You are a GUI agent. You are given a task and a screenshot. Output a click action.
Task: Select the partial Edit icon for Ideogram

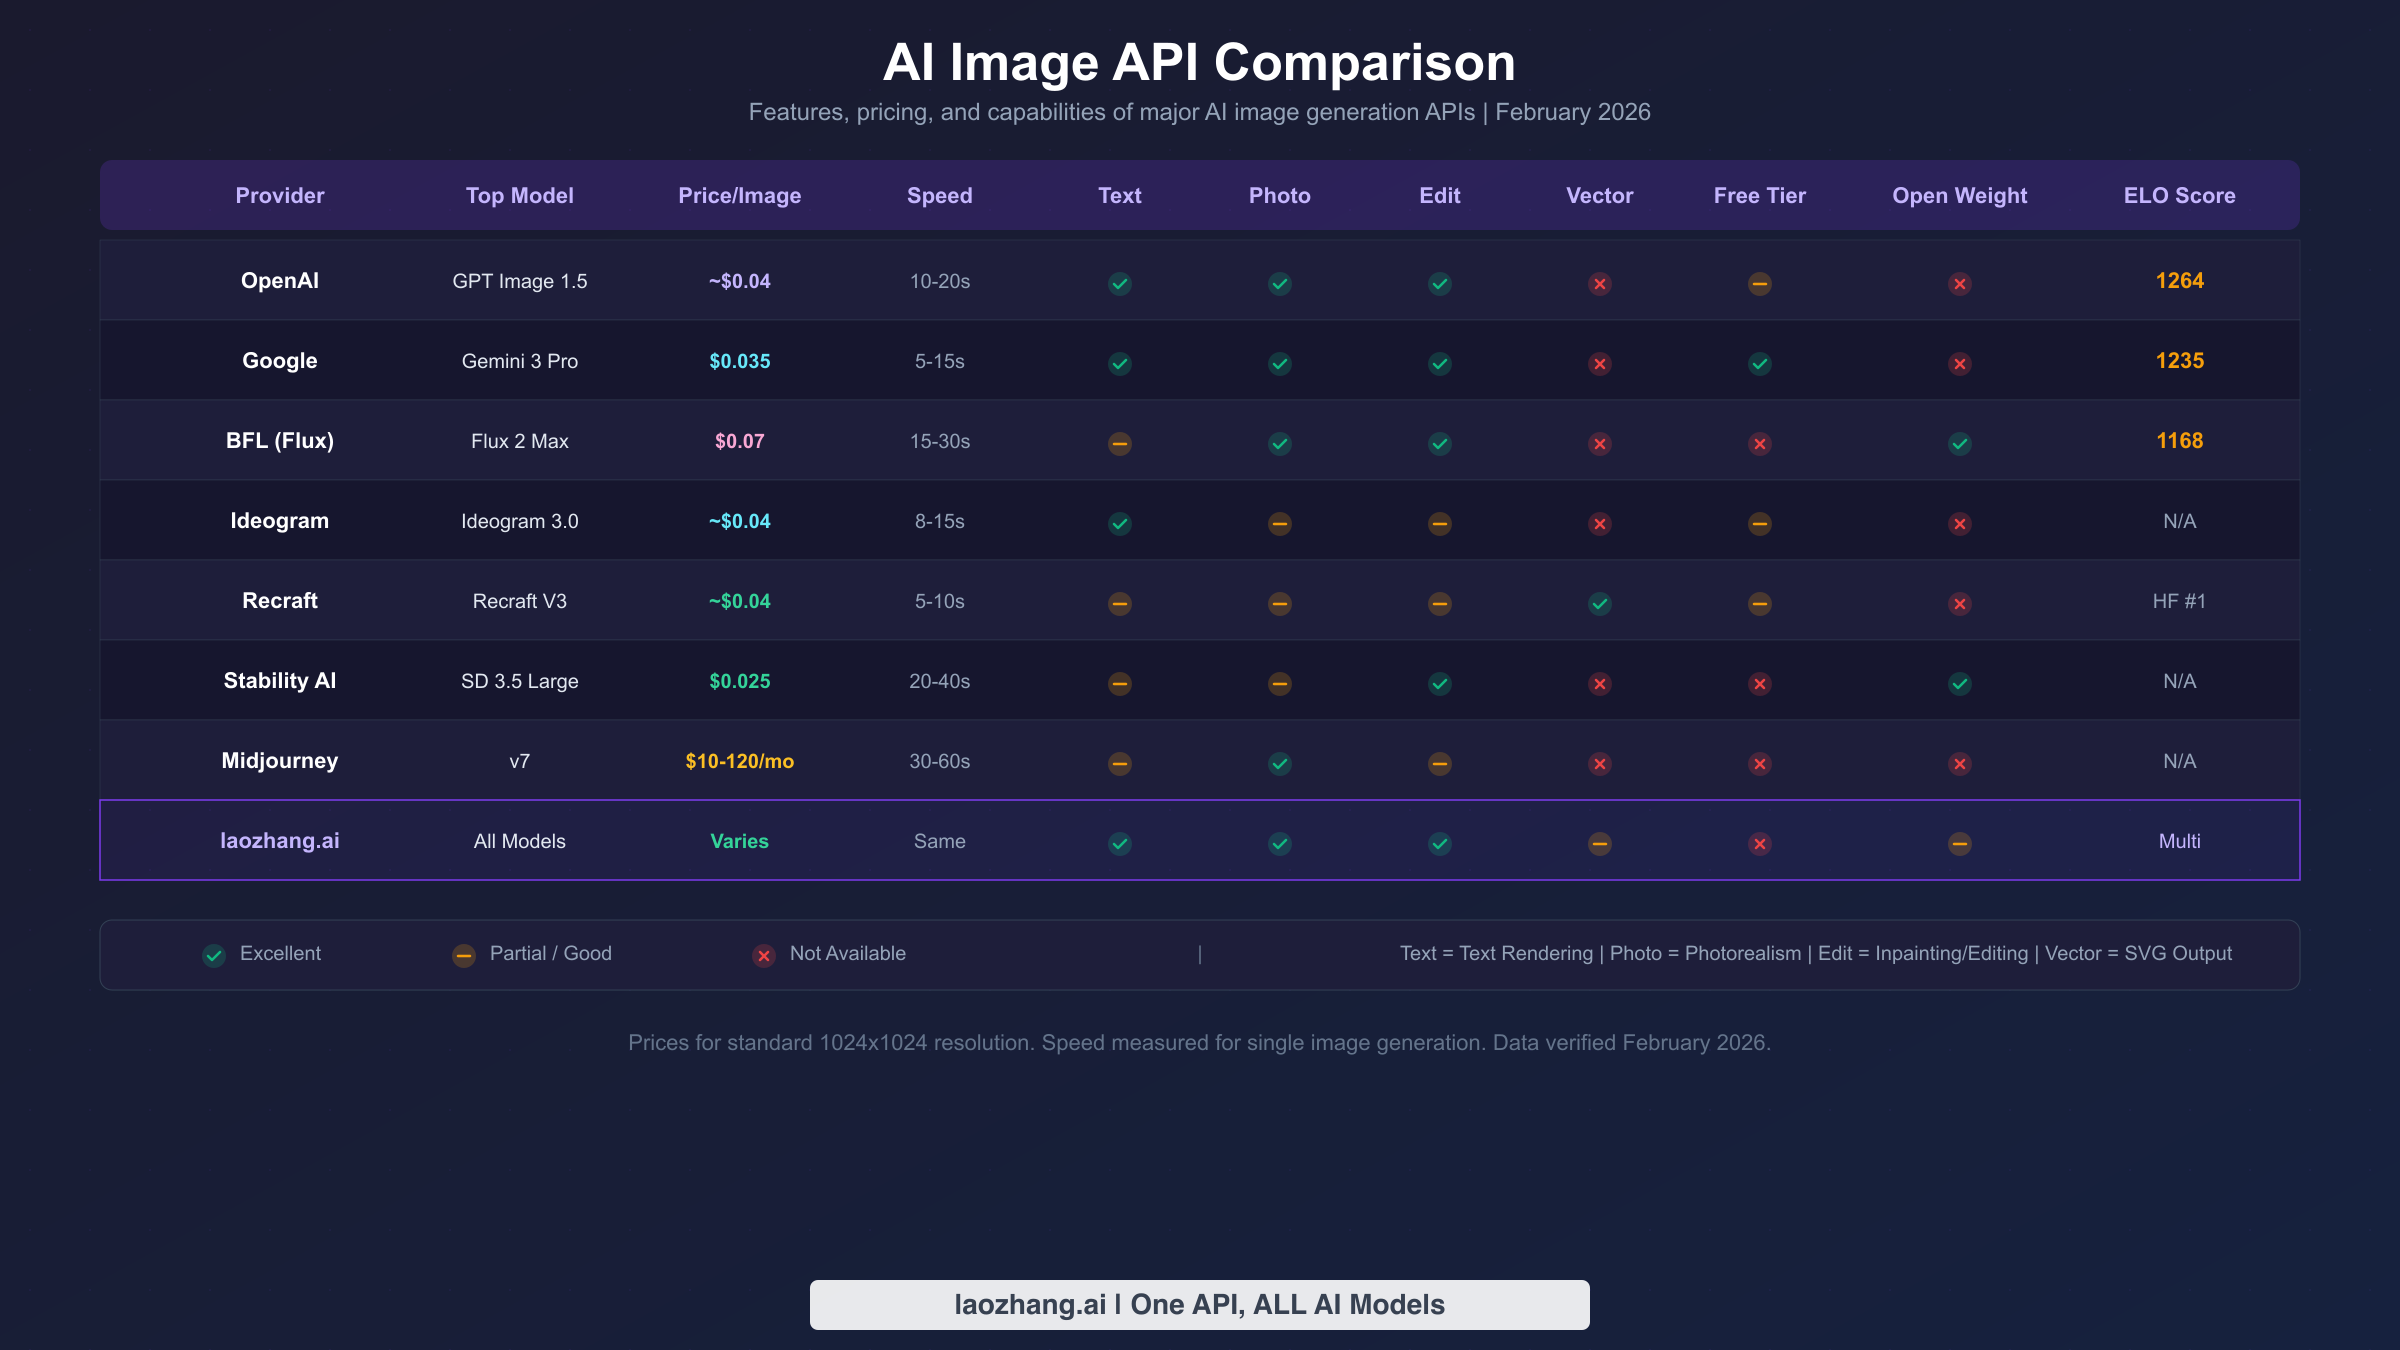[1439, 523]
